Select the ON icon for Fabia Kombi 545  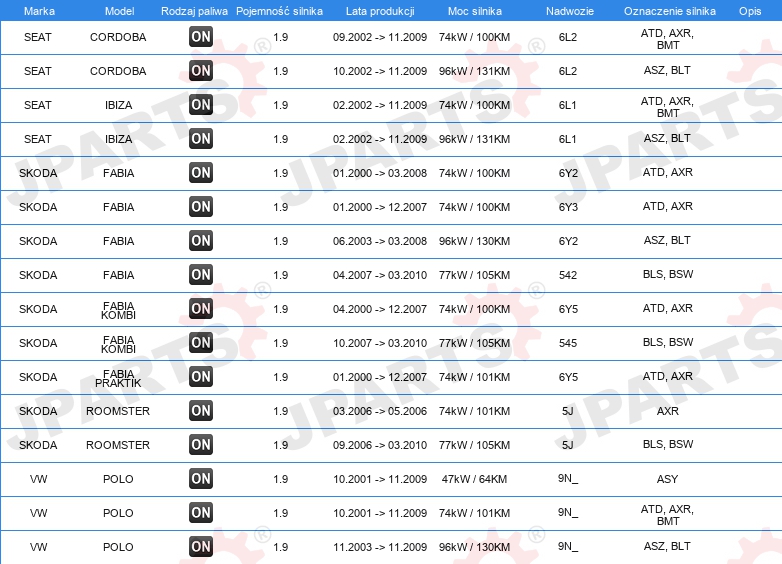201,343
